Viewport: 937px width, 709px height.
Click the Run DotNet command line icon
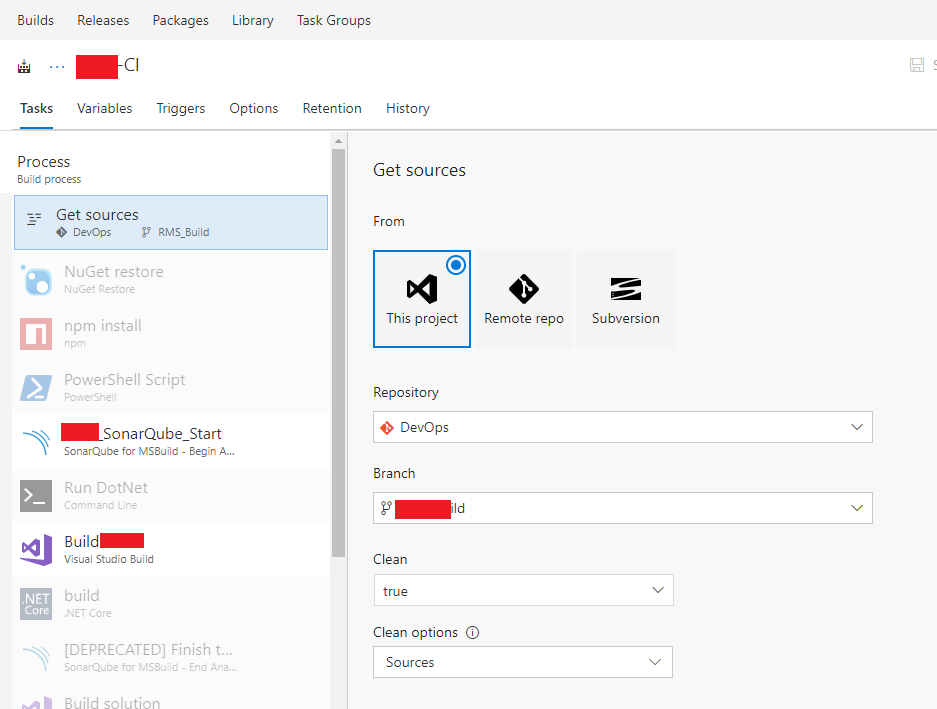pyautogui.click(x=36, y=496)
